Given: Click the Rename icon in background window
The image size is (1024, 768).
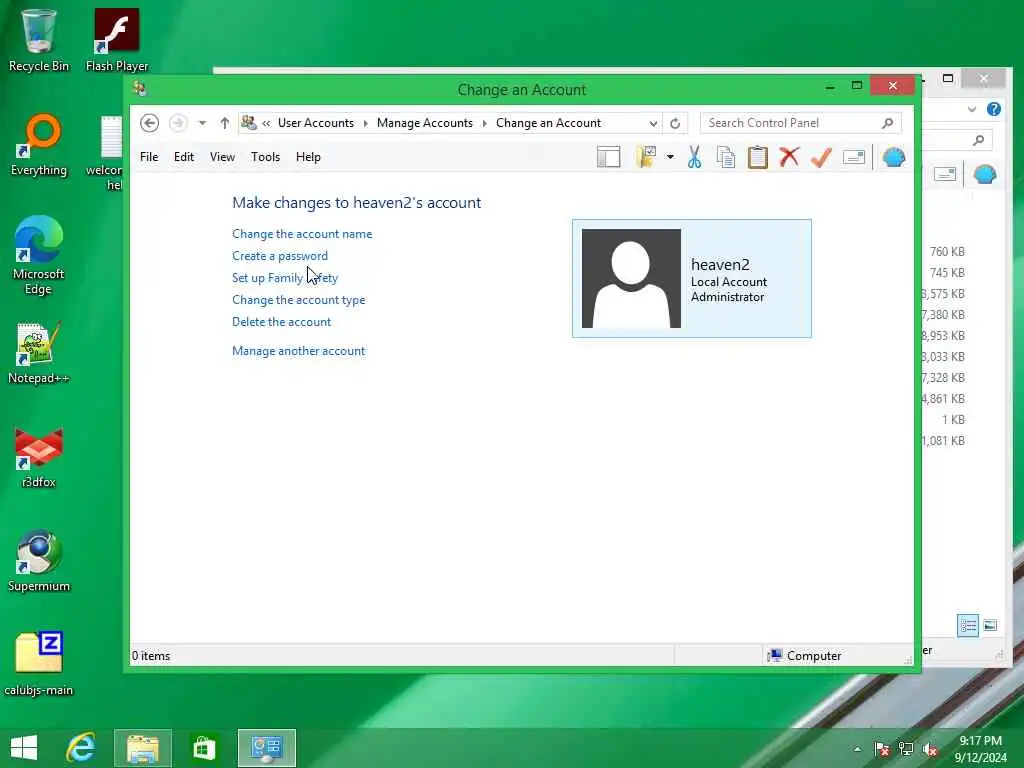Looking at the screenshot, I should coord(945,174).
